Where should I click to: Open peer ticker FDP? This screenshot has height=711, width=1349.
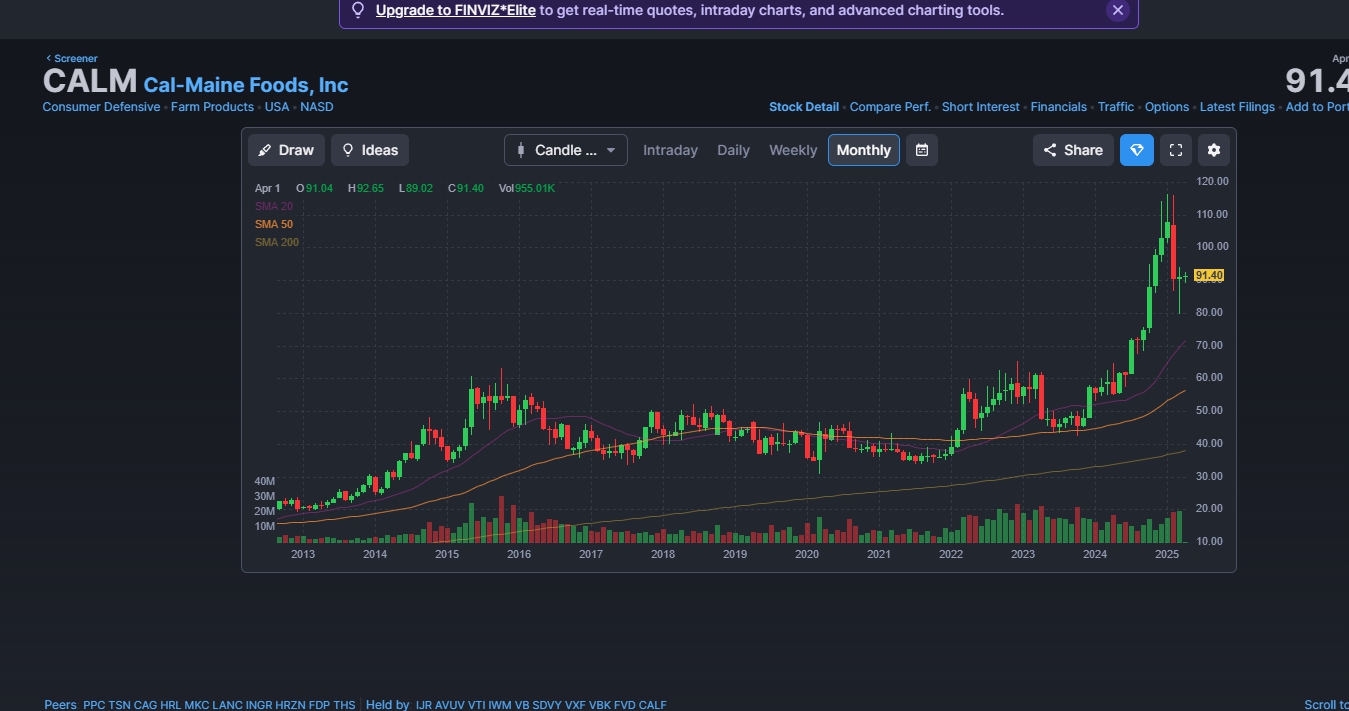click(x=320, y=705)
